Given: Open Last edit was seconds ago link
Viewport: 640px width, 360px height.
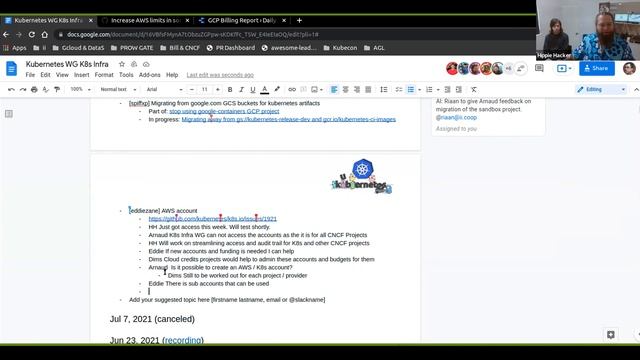Looking at the screenshot, I should [x=220, y=75].
